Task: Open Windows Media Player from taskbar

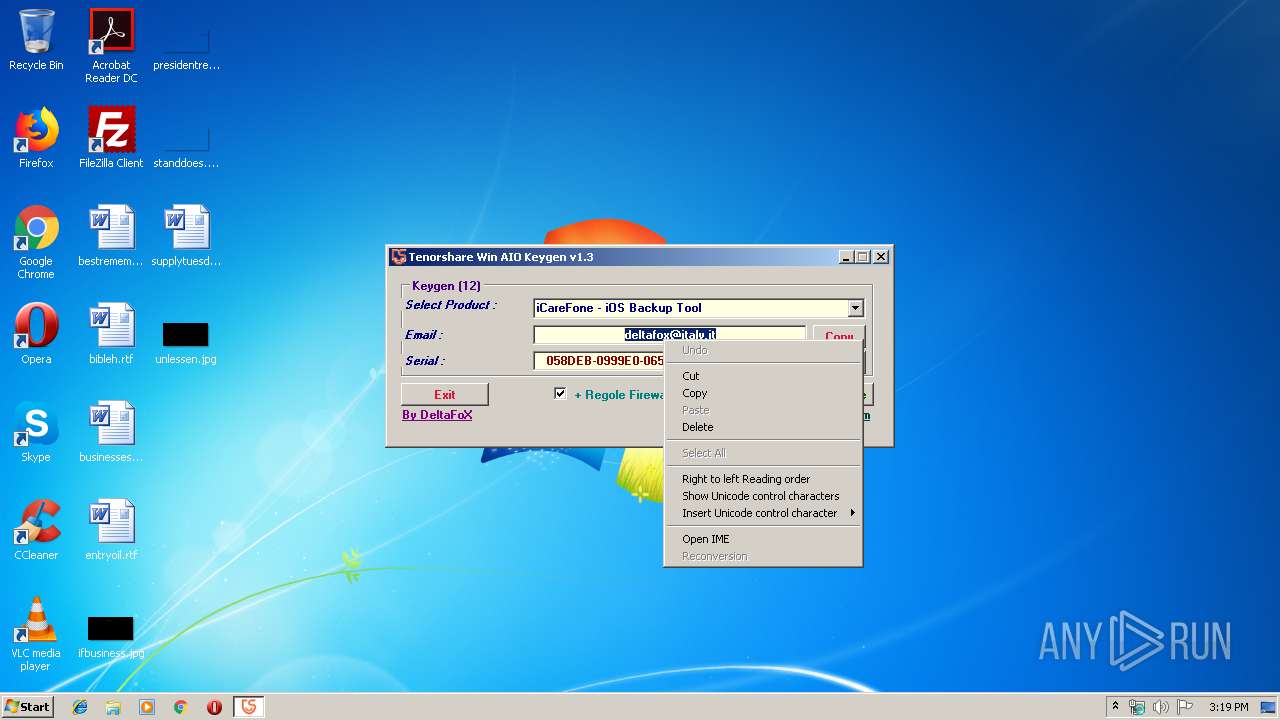Action: pyautogui.click(x=147, y=707)
